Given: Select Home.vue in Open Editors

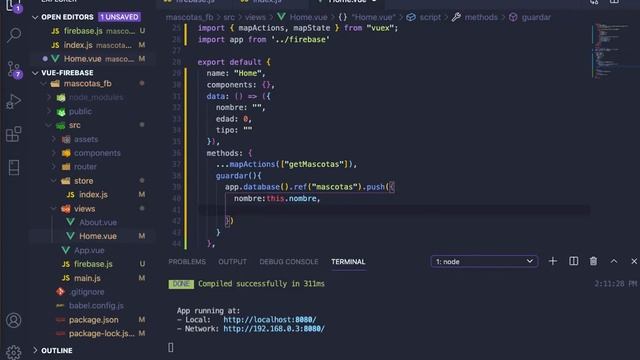Looking at the screenshot, I should click(82, 59).
